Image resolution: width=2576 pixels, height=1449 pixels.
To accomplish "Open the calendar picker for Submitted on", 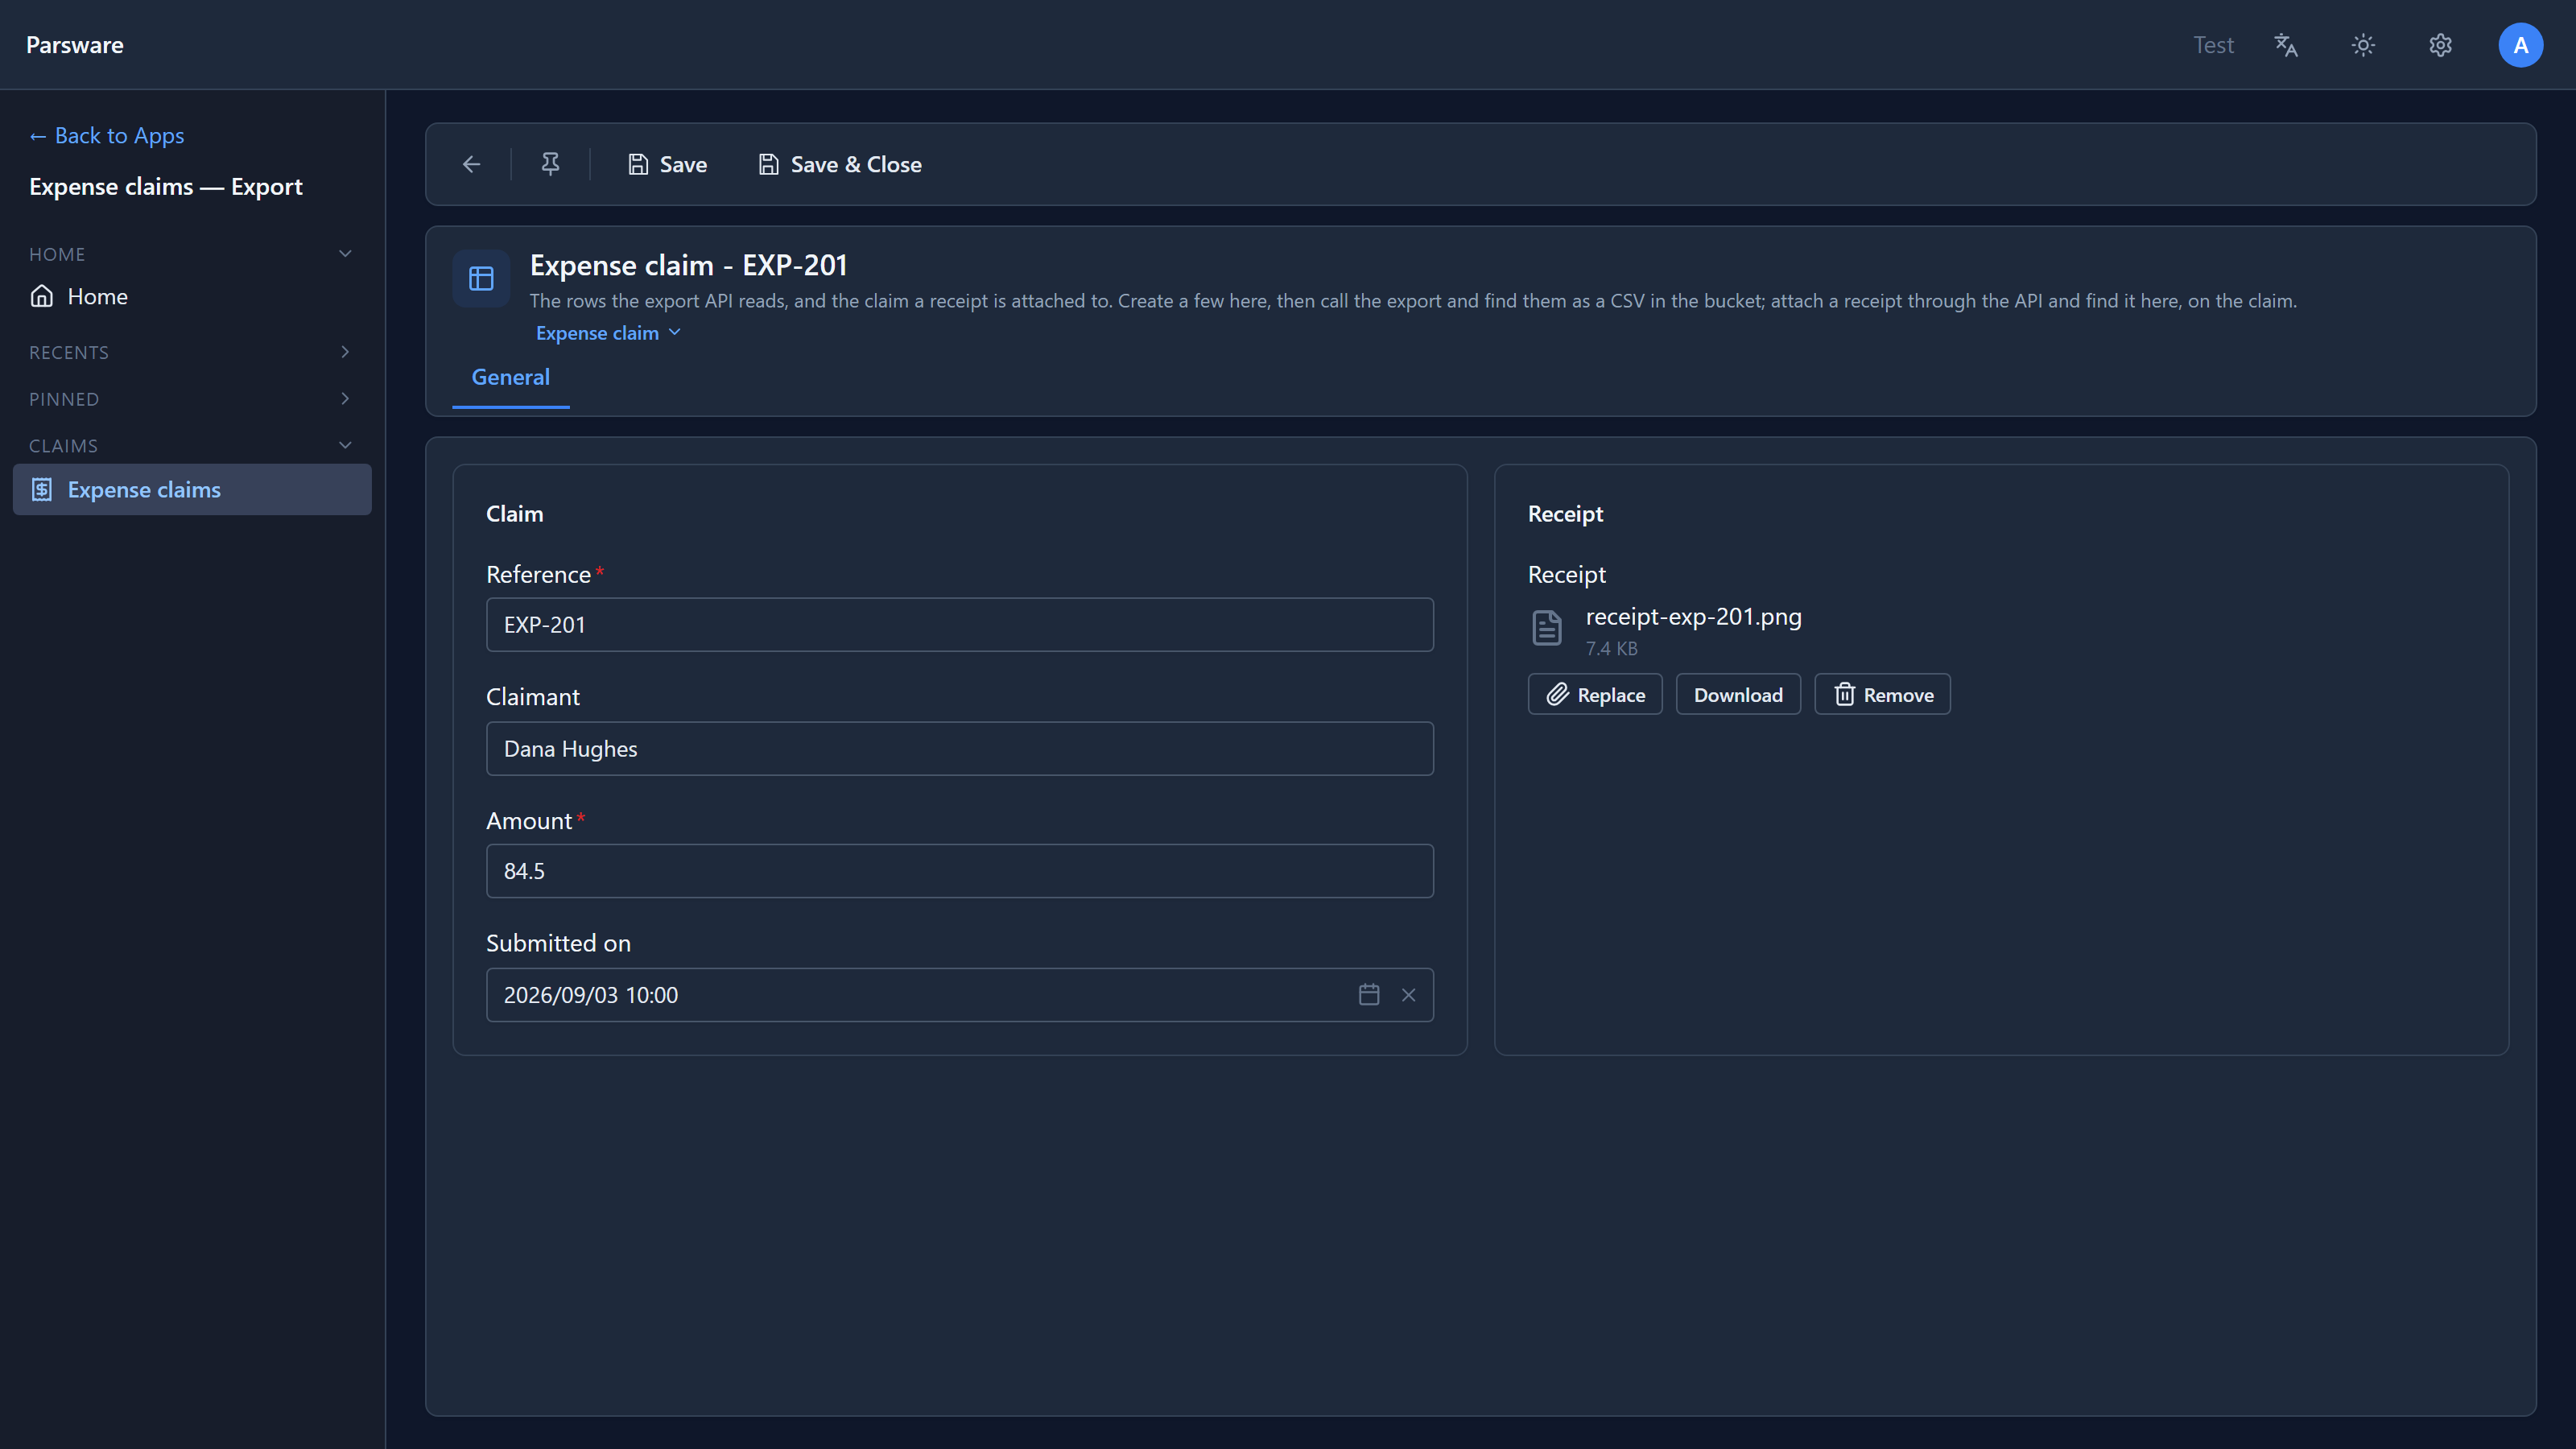I will click(1369, 995).
